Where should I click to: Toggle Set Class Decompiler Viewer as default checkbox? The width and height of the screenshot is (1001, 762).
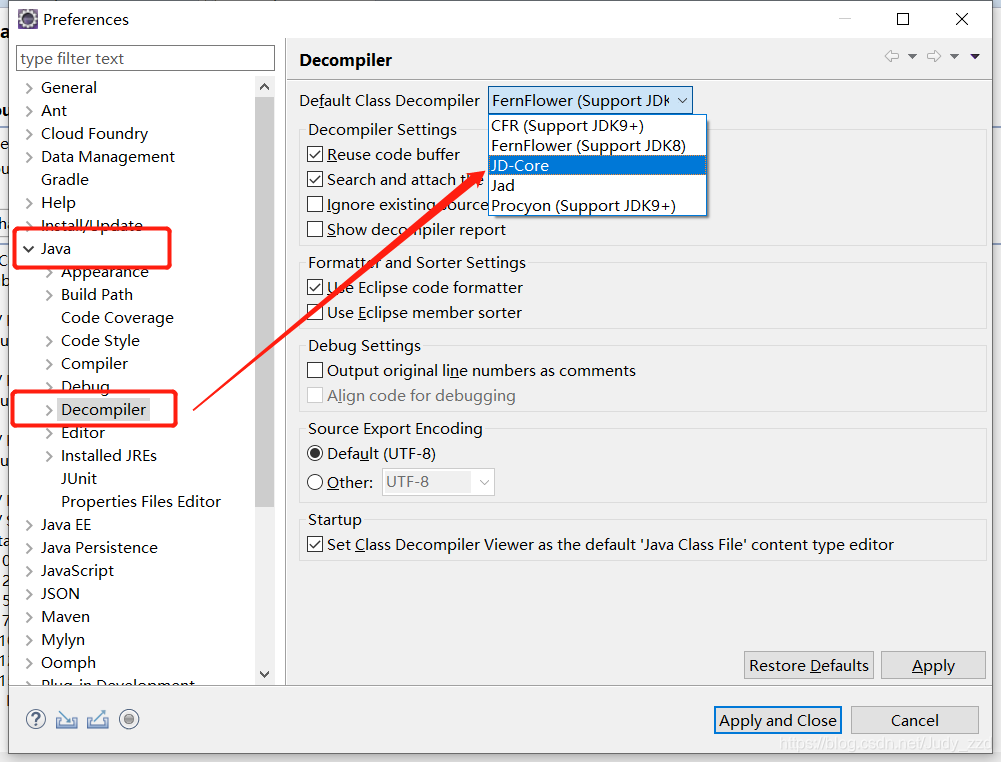(x=315, y=544)
